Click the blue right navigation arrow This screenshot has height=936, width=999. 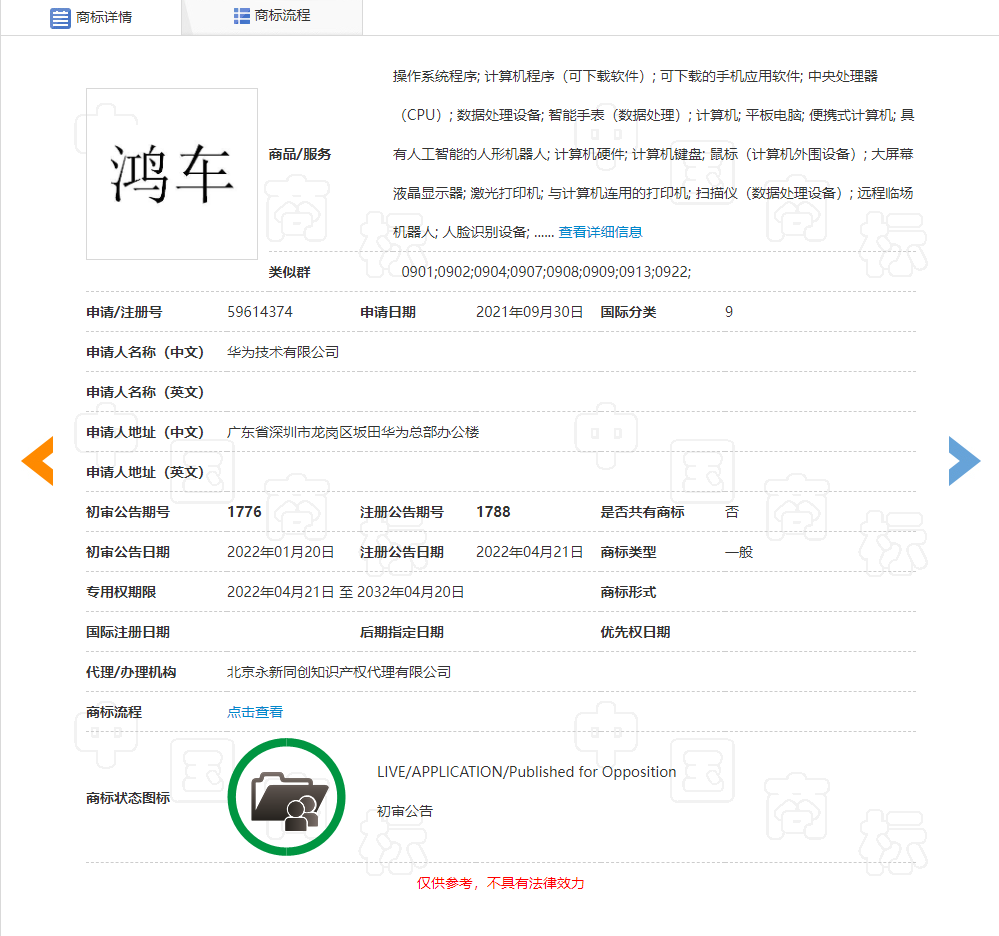pyautogui.click(x=963, y=461)
